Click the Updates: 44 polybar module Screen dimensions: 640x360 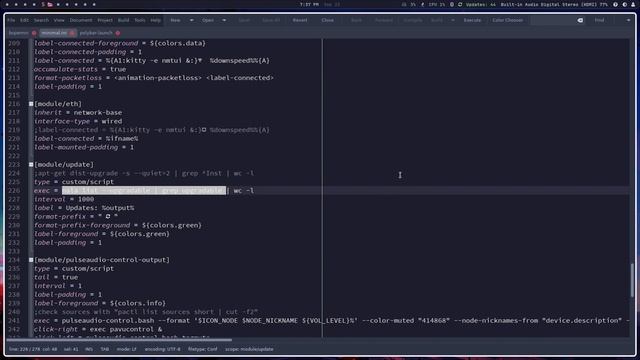coord(481,4)
